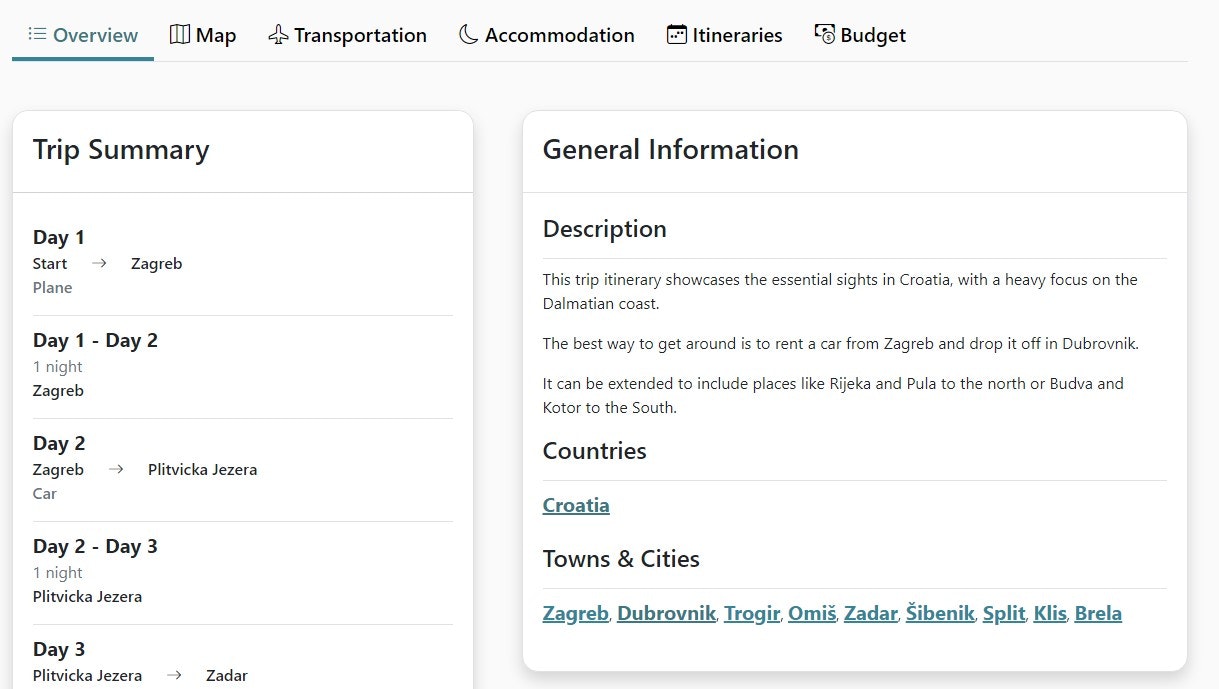
Task: Select the Day 2 Zagreb to Plitvicka Jezera entry
Action: point(145,469)
